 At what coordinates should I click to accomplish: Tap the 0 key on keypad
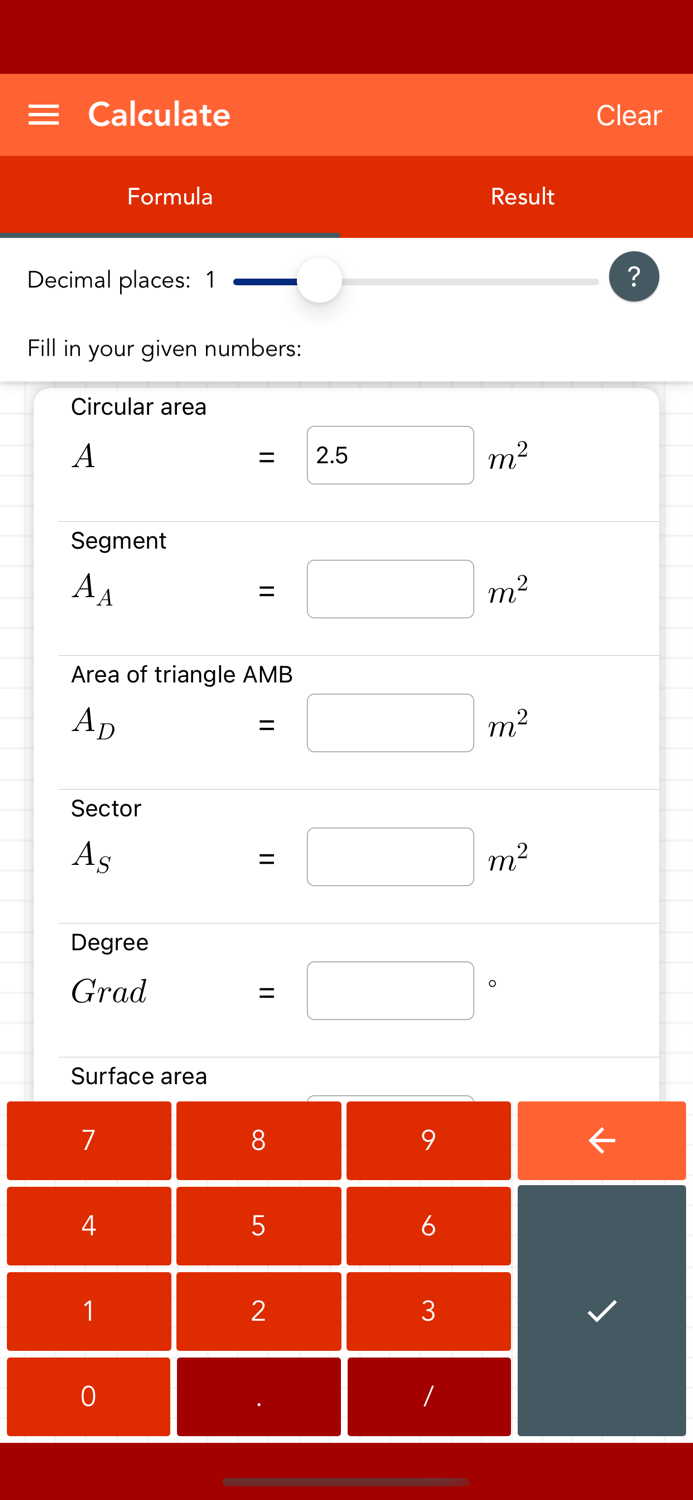(x=89, y=1396)
